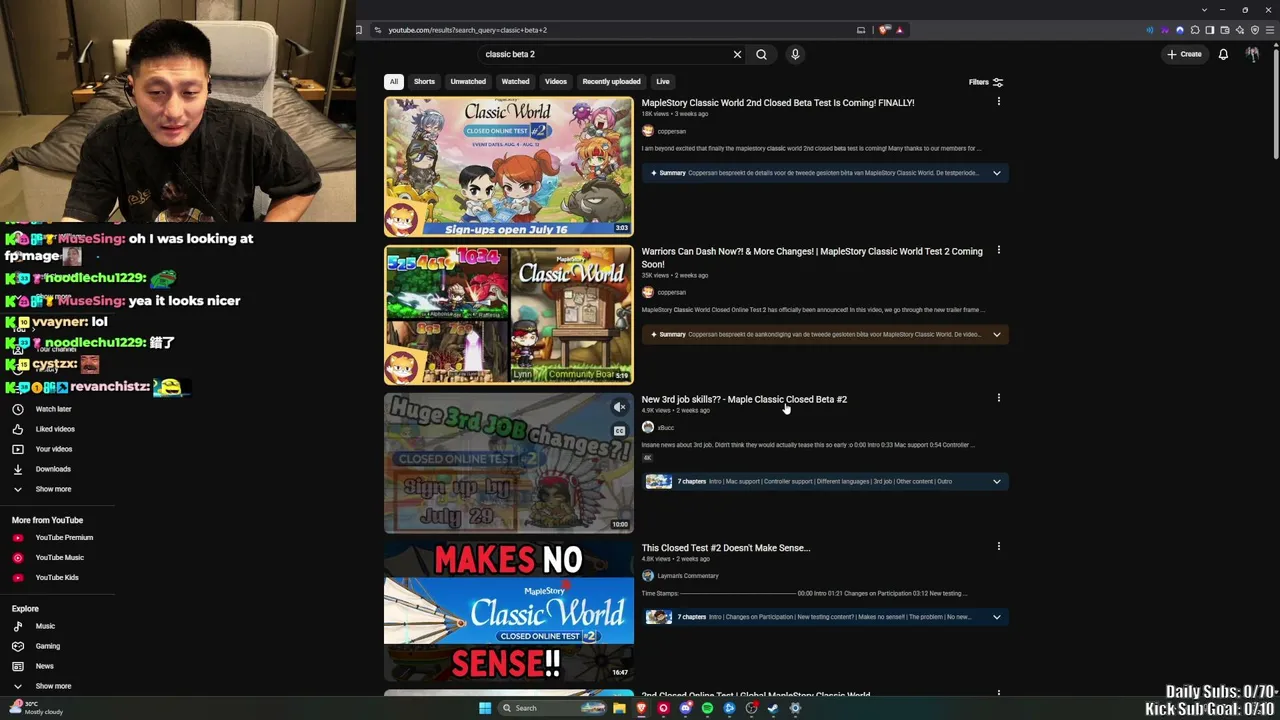Open Brave Wallet icon in toolbar

[x=1224, y=30]
